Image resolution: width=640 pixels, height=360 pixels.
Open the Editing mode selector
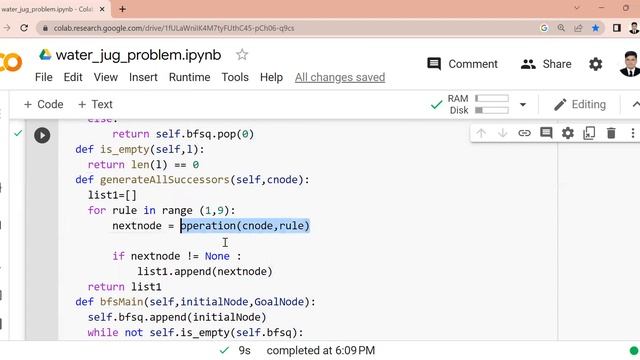click(580, 104)
